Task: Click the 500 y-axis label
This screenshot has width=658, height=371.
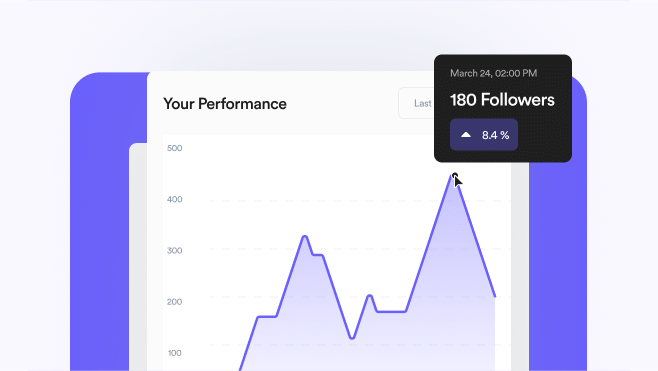Action: [175, 148]
